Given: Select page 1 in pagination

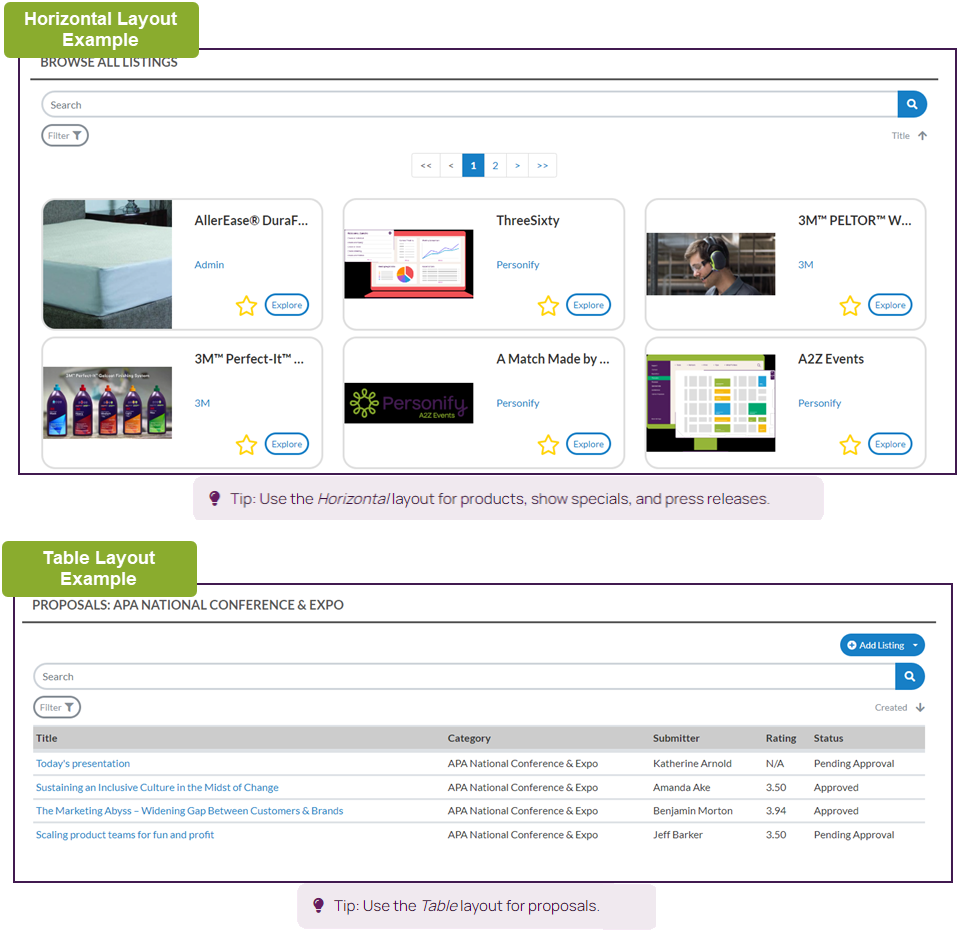Looking at the screenshot, I should [473, 165].
